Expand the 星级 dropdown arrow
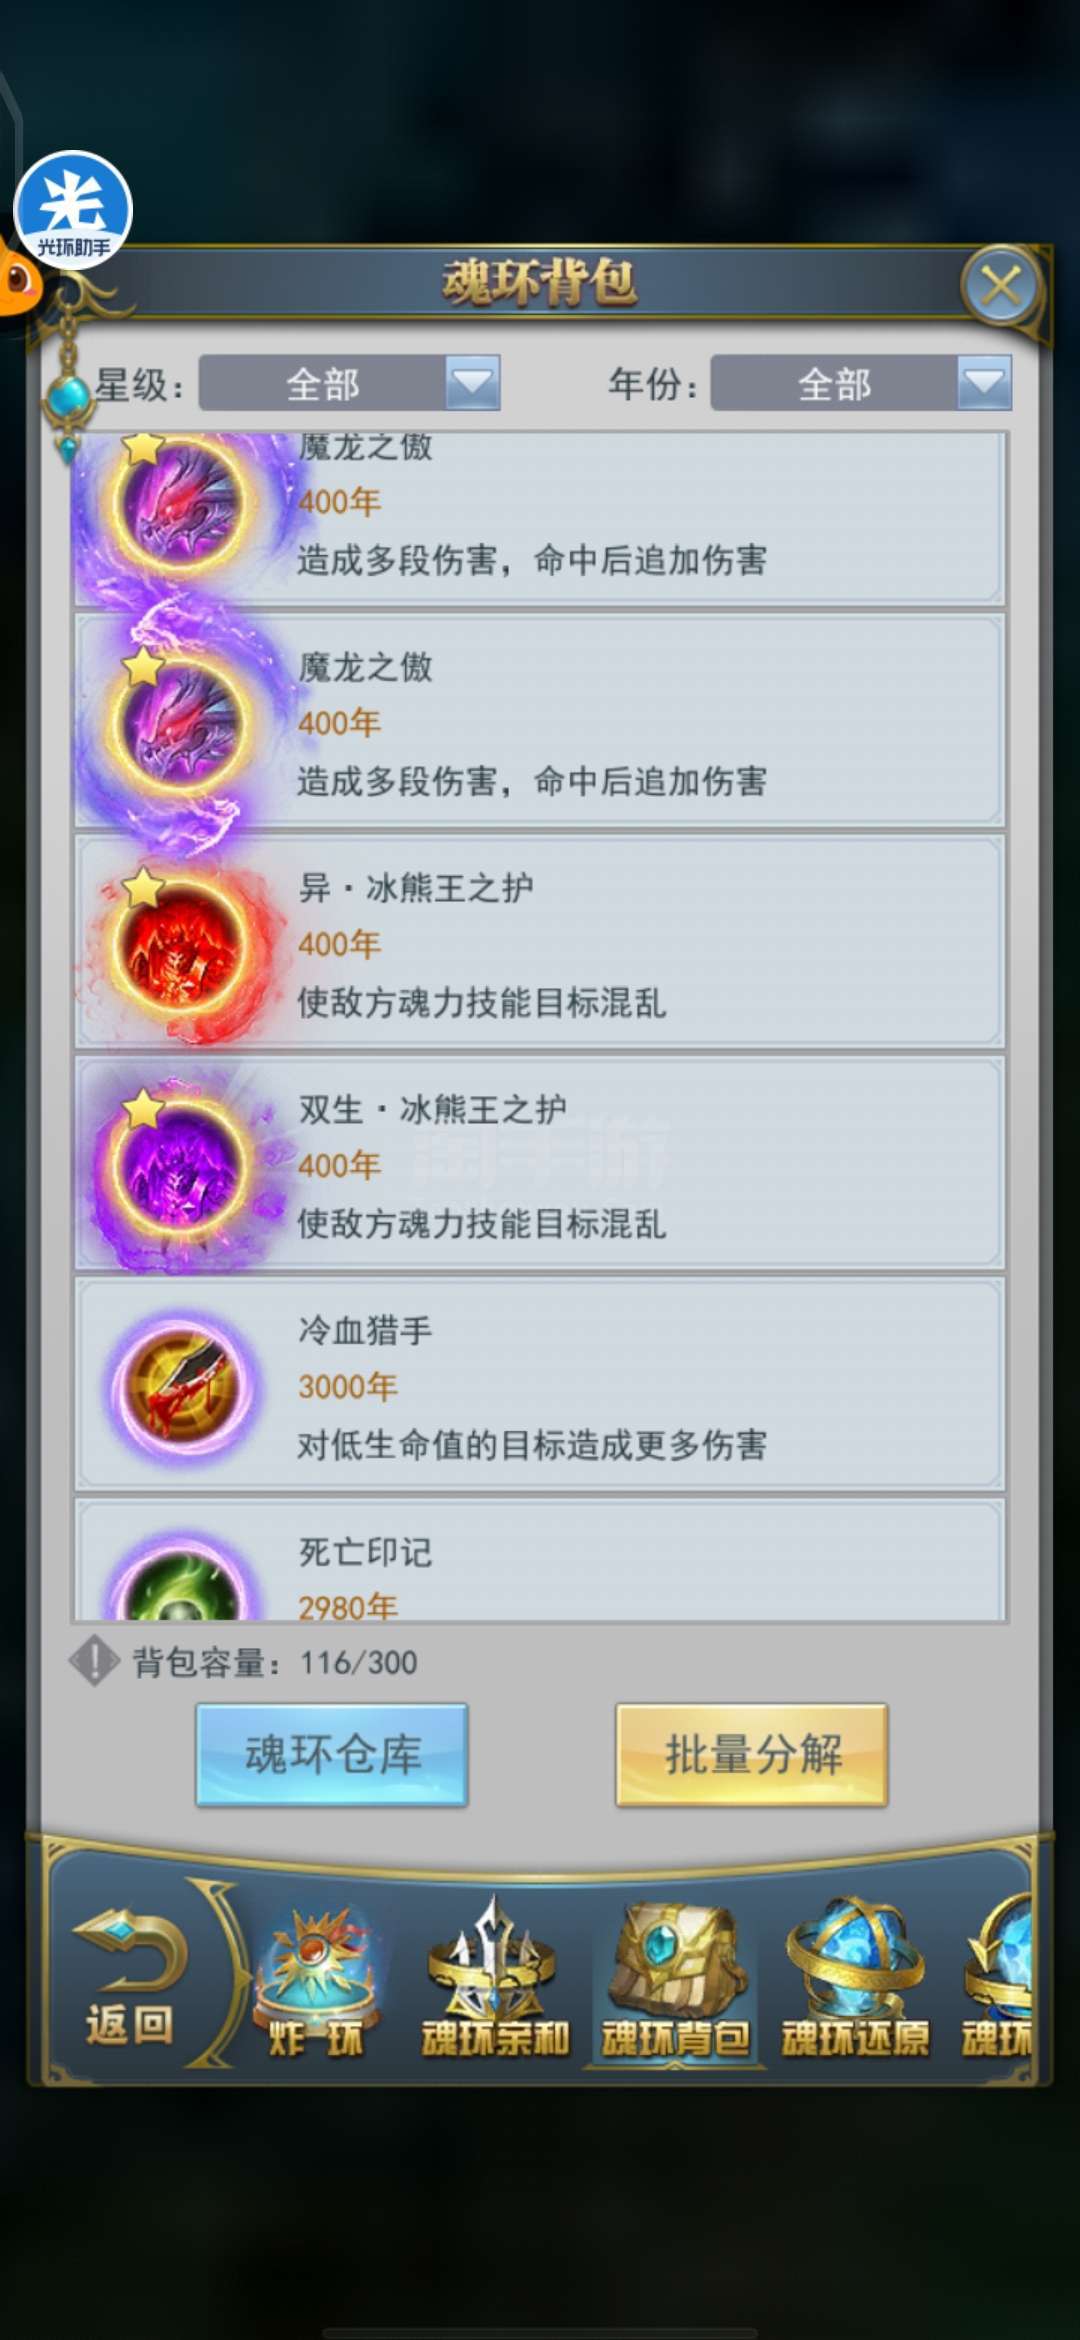The height and width of the screenshot is (2340, 1080). point(472,383)
